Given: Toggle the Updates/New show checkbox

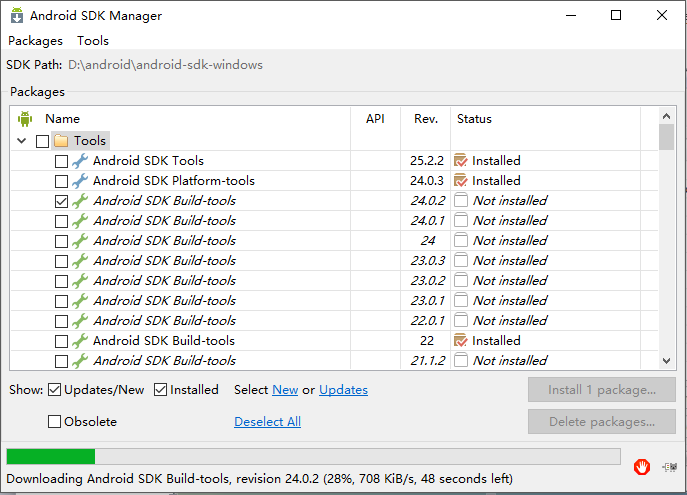Looking at the screenshot, I should point(54,389).
